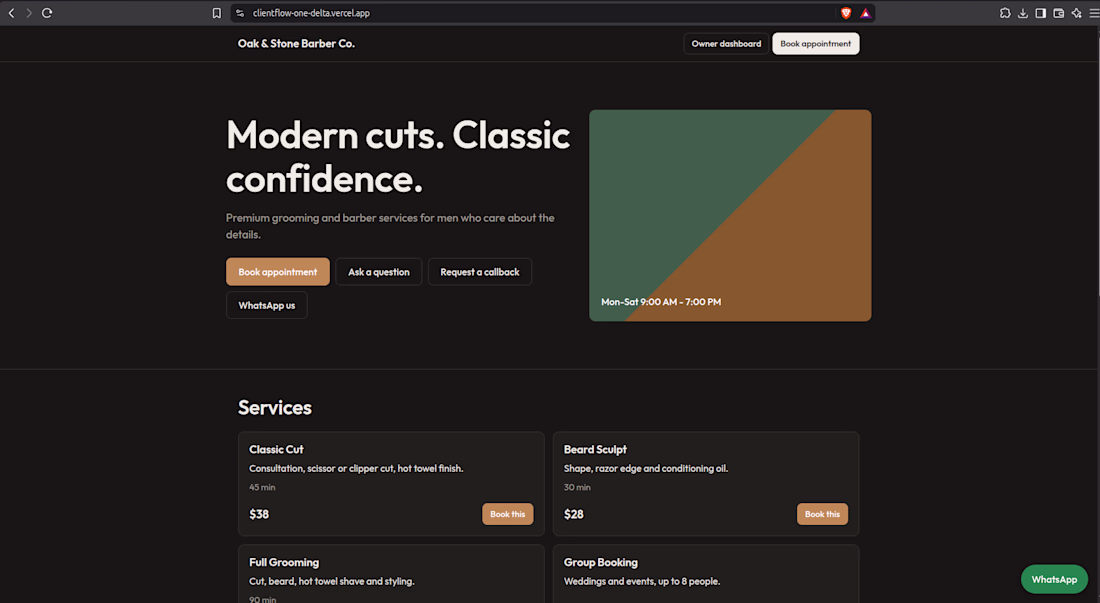Screen dimensions: 1100x603
Task: Open site settings icon in the address bar
Action: pyautogui.click(x=240, y=13)
